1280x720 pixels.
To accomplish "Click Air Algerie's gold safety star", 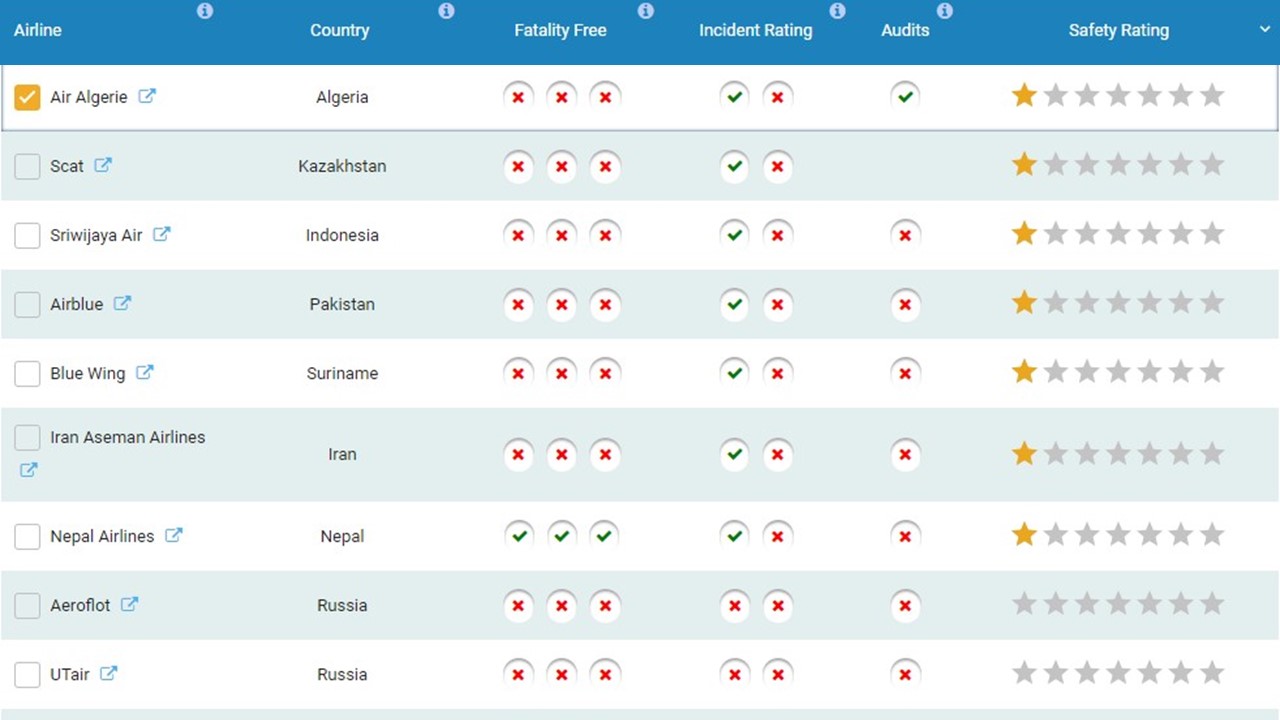I will [x=1024, y=96].
